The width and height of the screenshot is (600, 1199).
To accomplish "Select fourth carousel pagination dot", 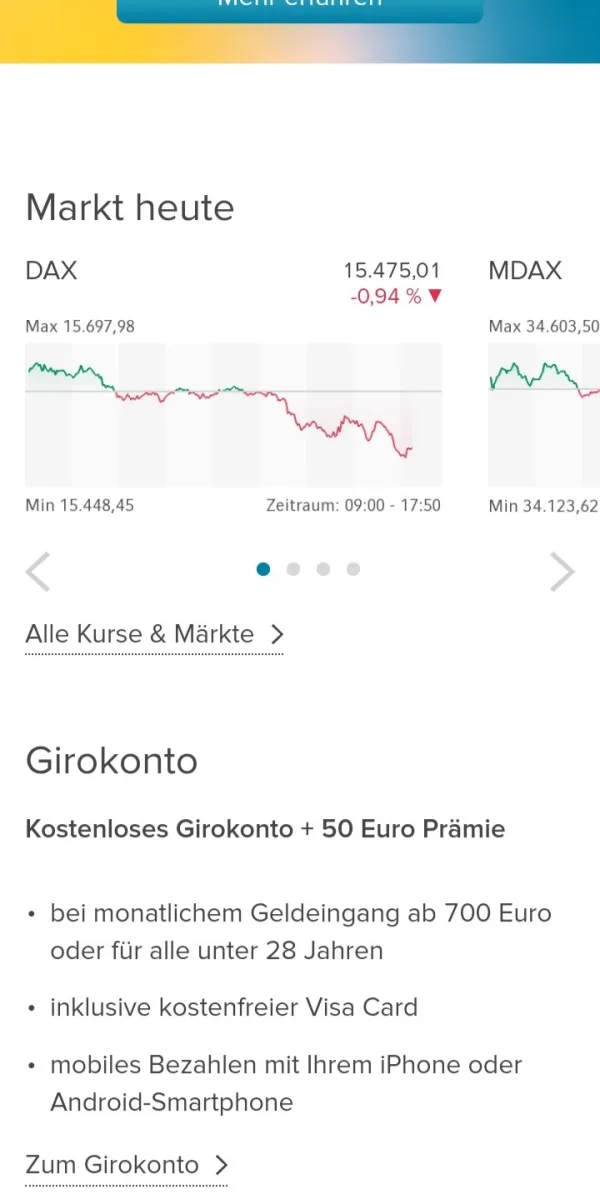I will (353, 569).
